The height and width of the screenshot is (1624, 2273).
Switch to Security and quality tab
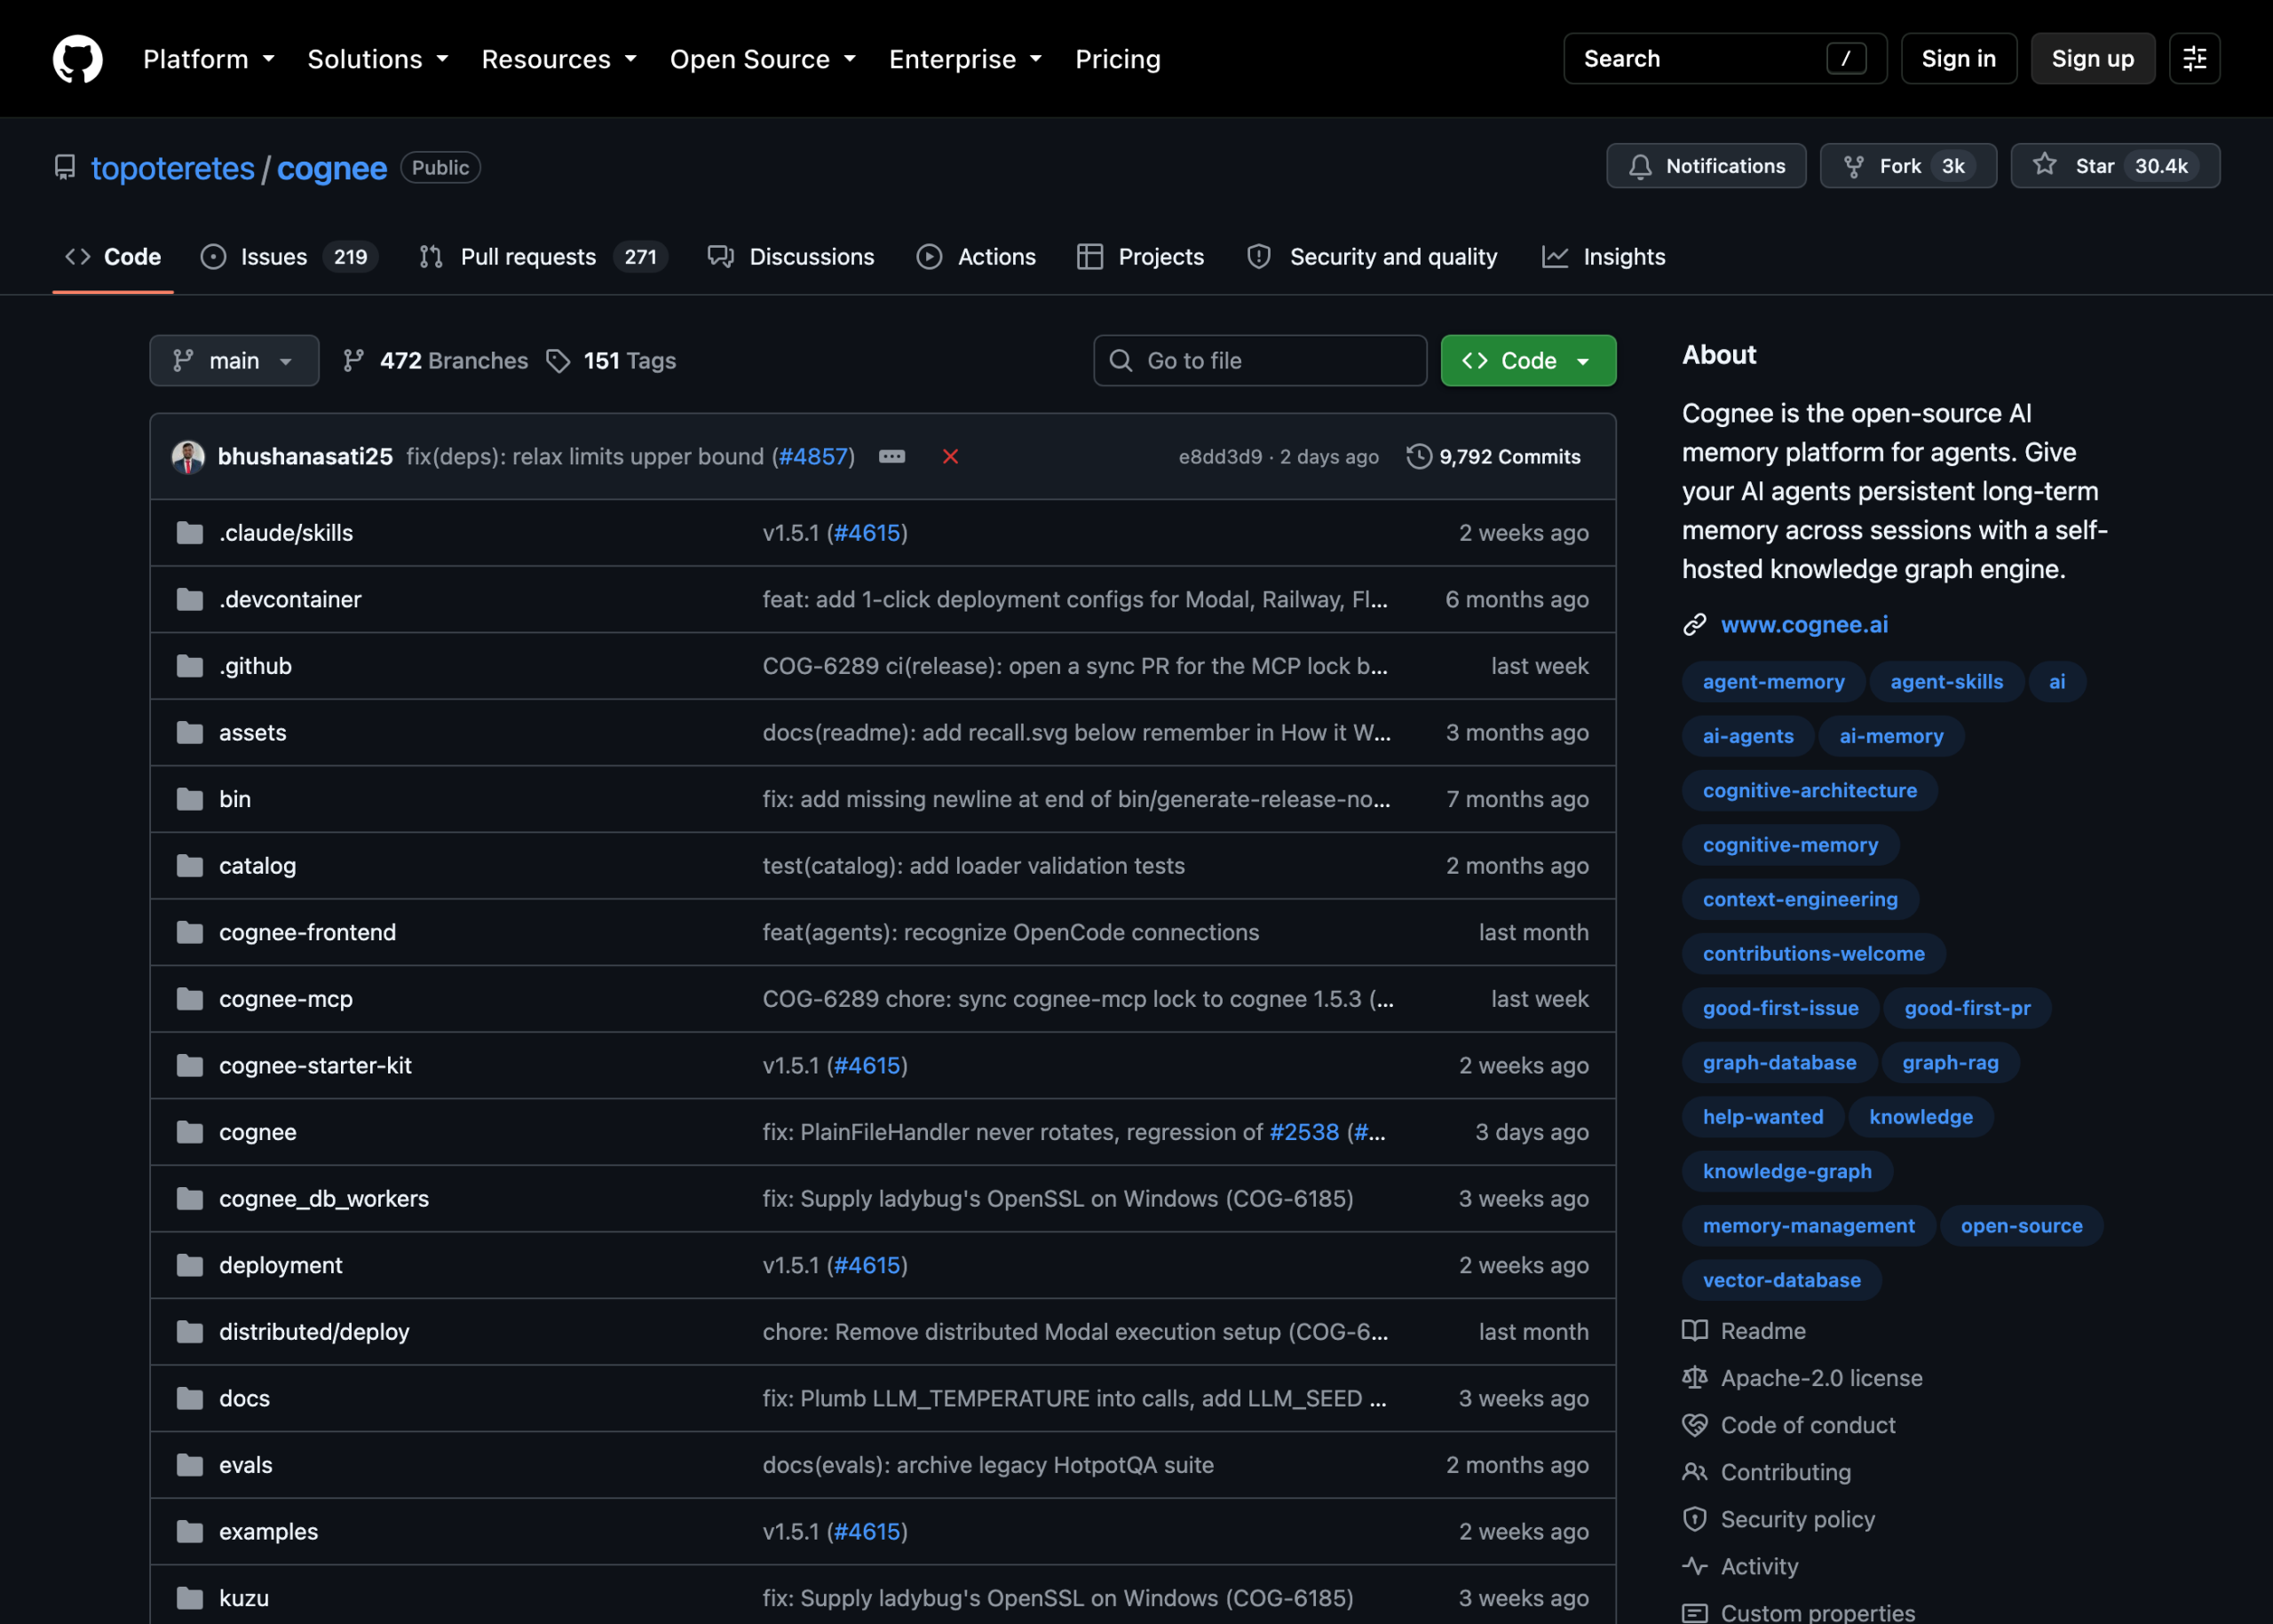pos(1372,257)
